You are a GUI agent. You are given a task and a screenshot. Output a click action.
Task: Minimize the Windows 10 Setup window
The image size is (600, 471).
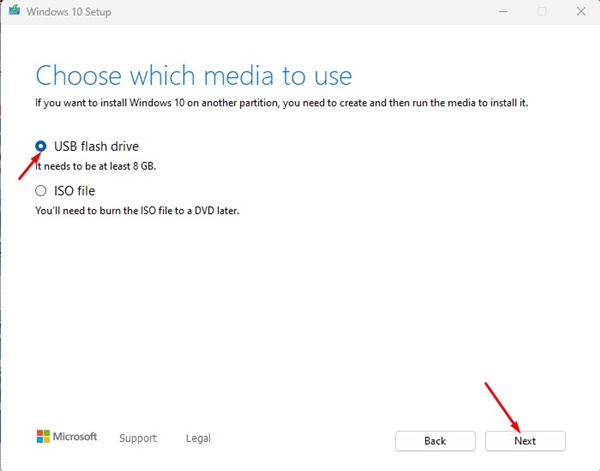click(503, 11)
